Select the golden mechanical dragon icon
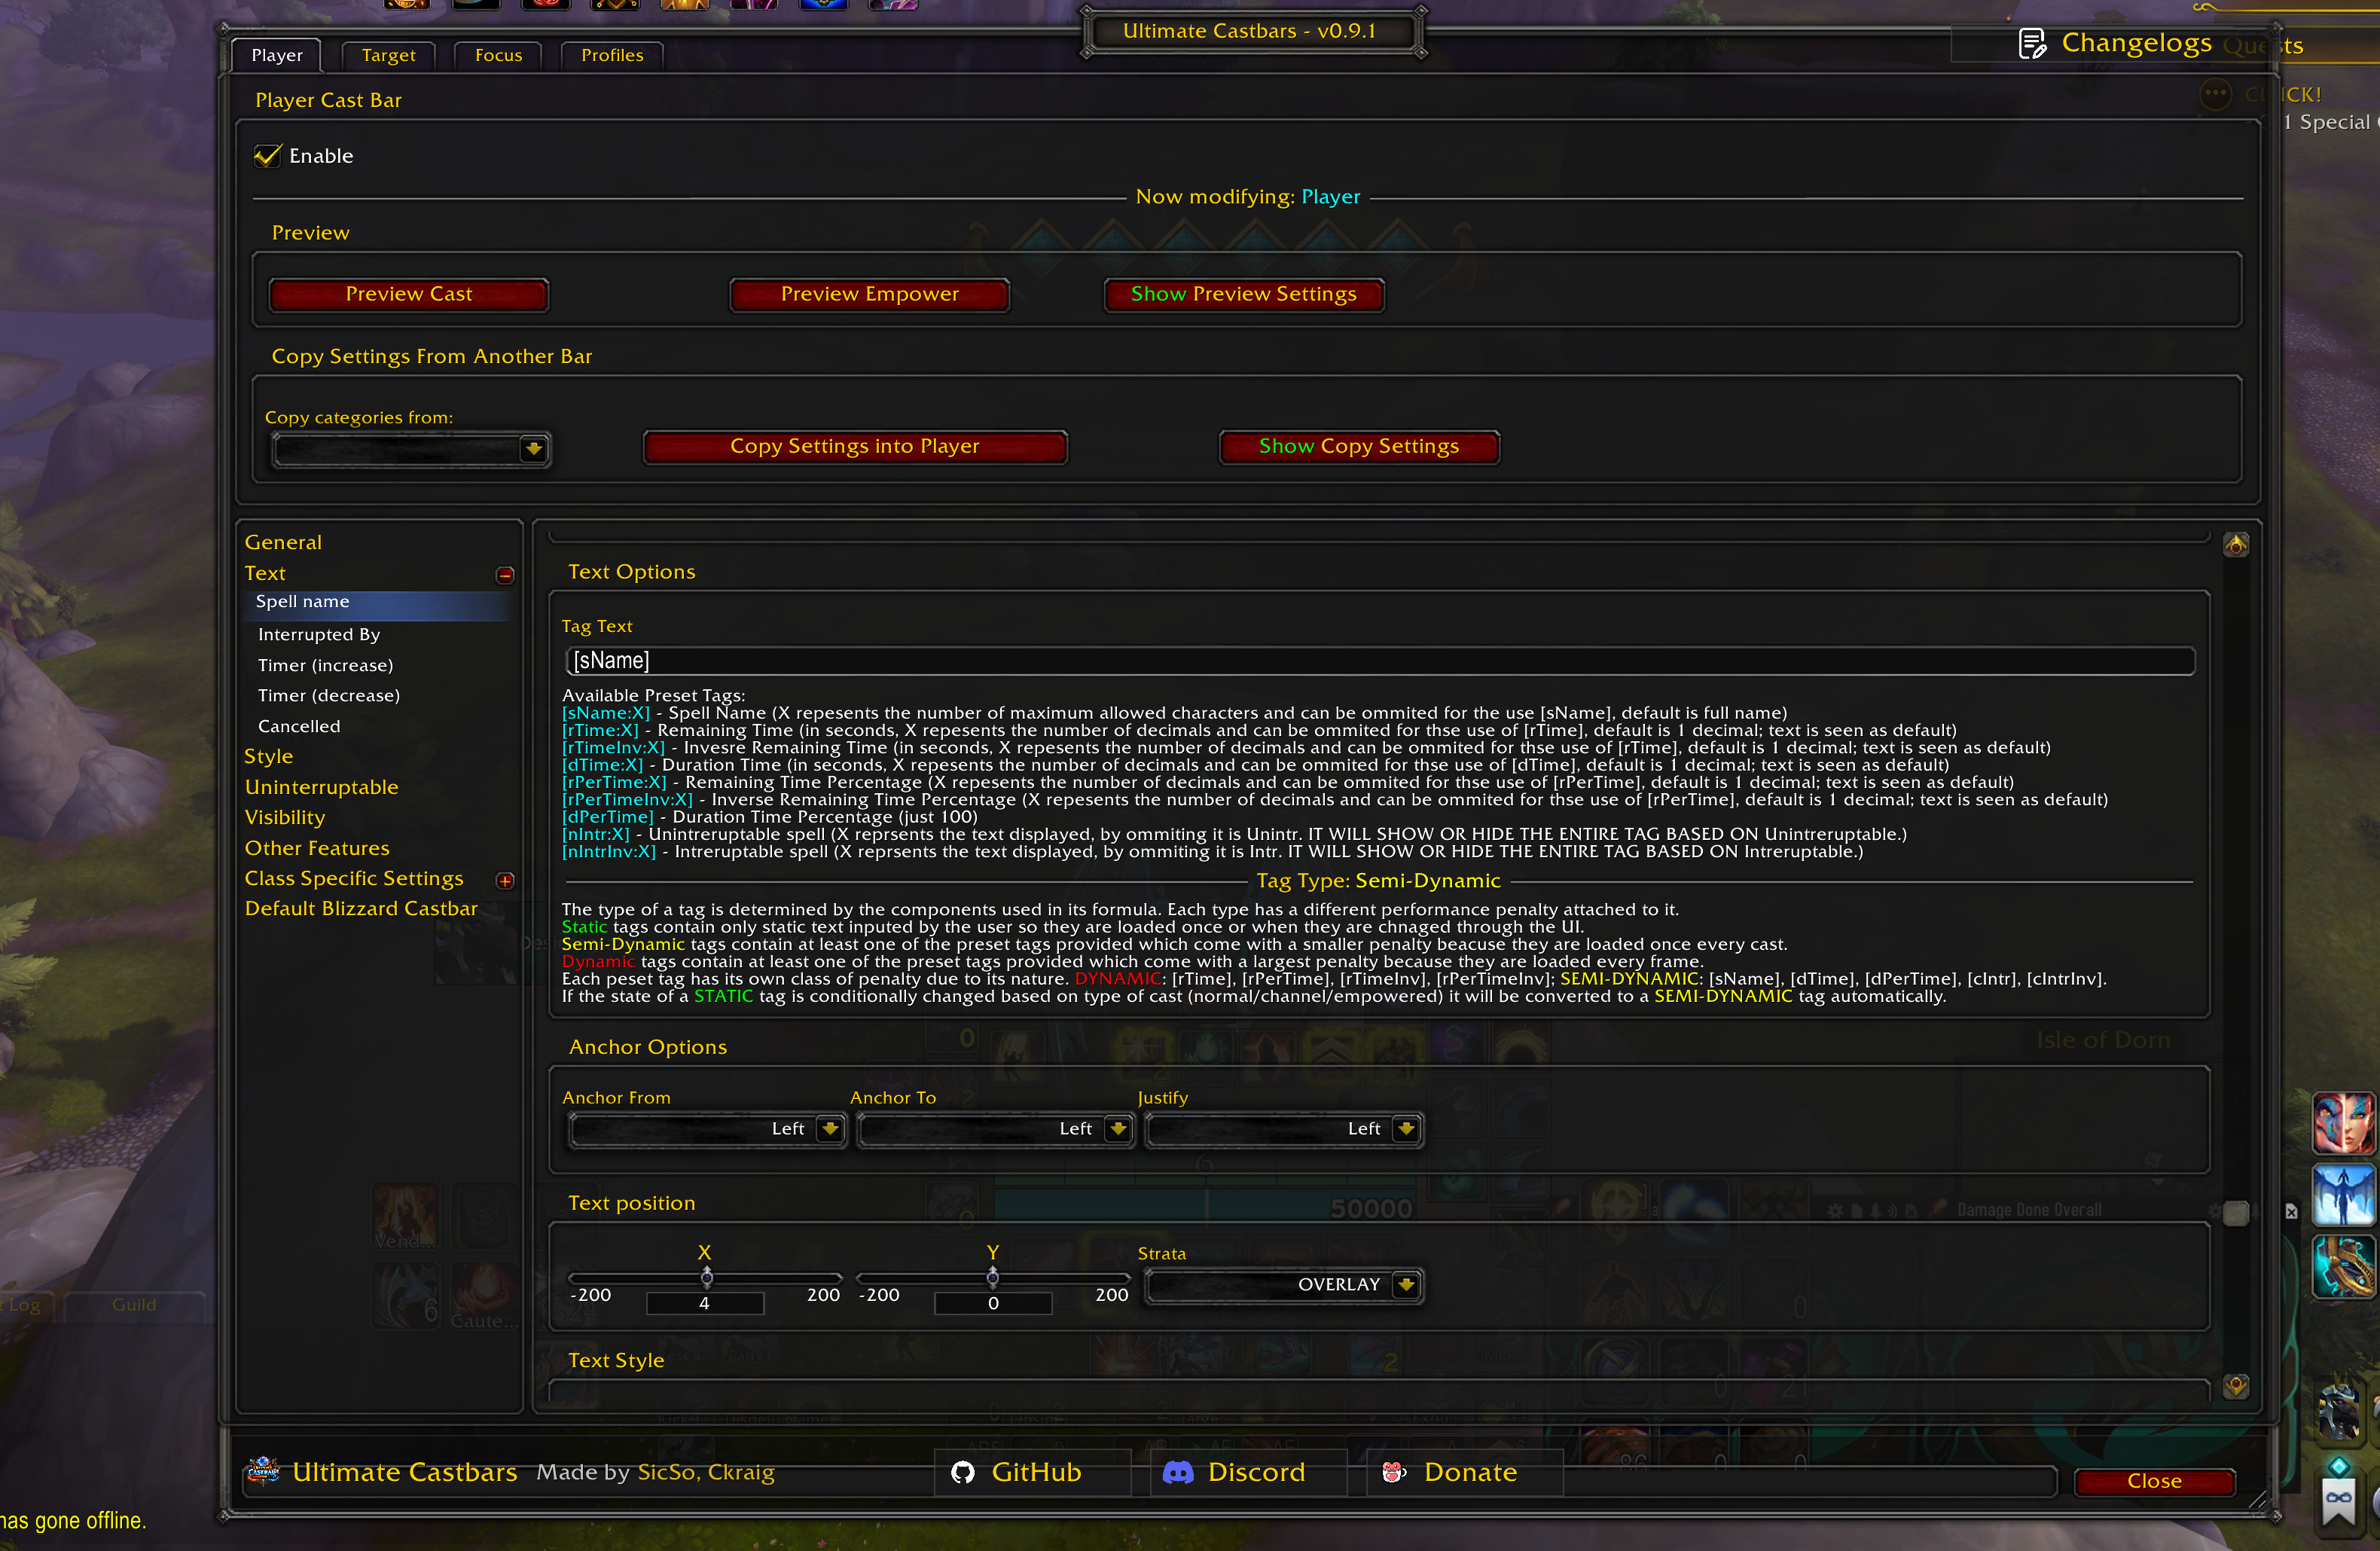2380x1551 pixels. click(2343, 1267)
